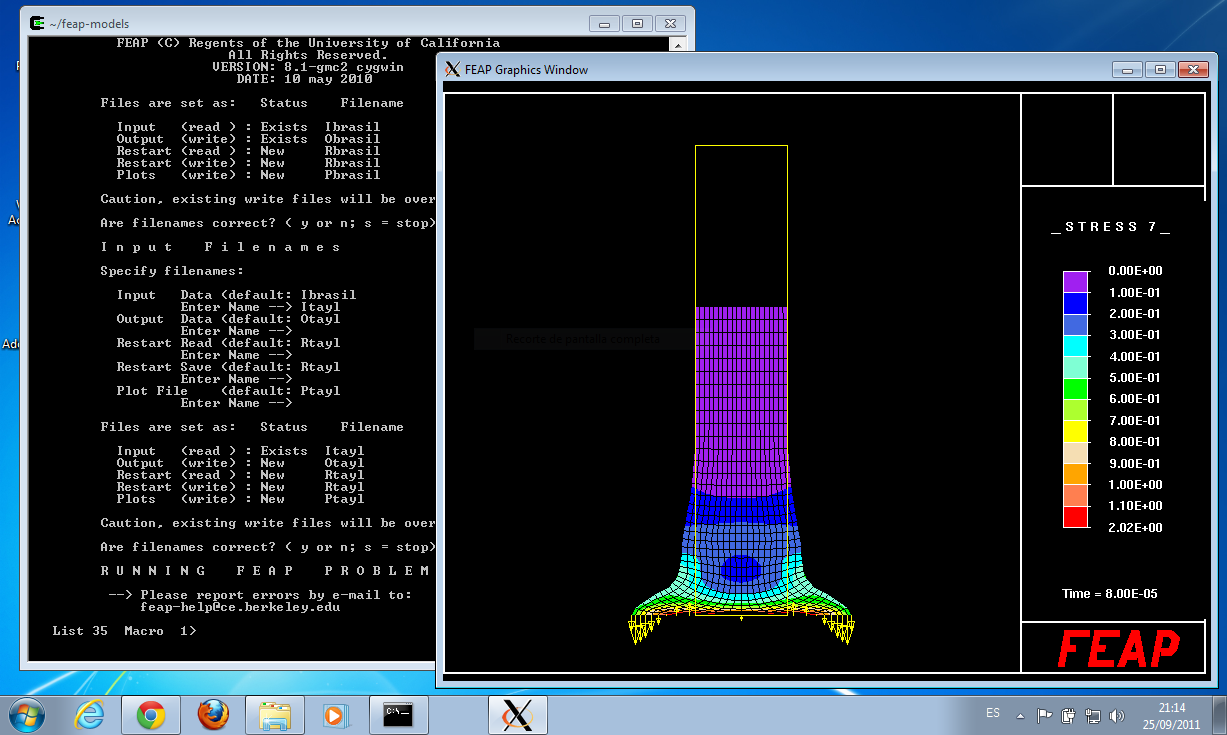The image size is (1227, 735).
Task: Click the legend value "8.00E-01"
Action: click(1135, 442)
